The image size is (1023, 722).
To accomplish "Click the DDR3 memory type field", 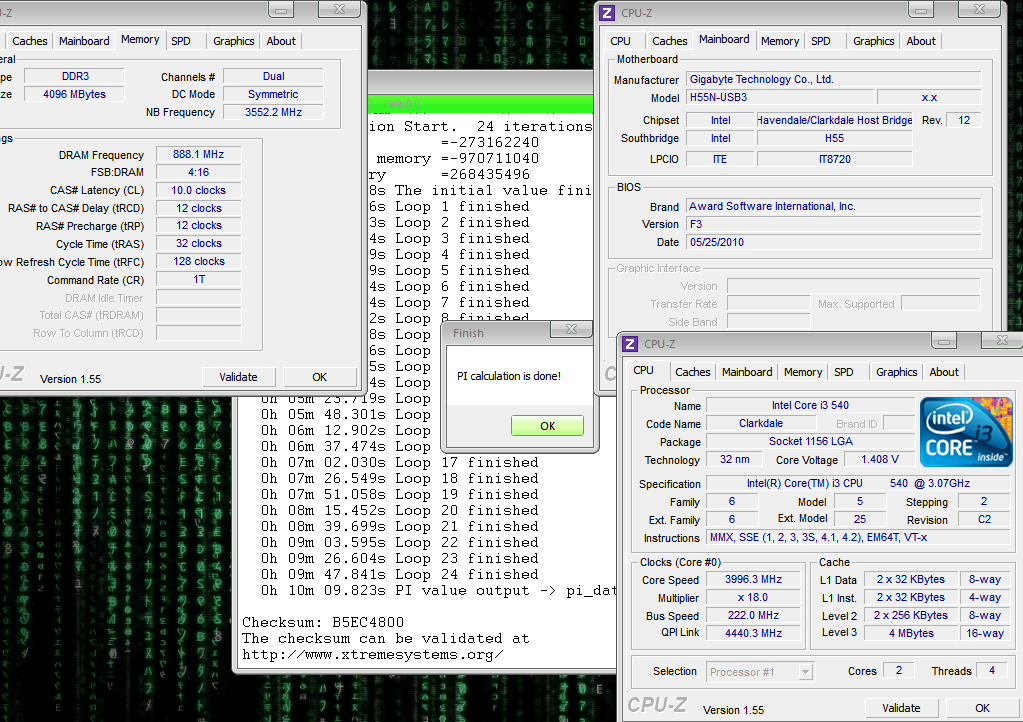I will [75, 76].
